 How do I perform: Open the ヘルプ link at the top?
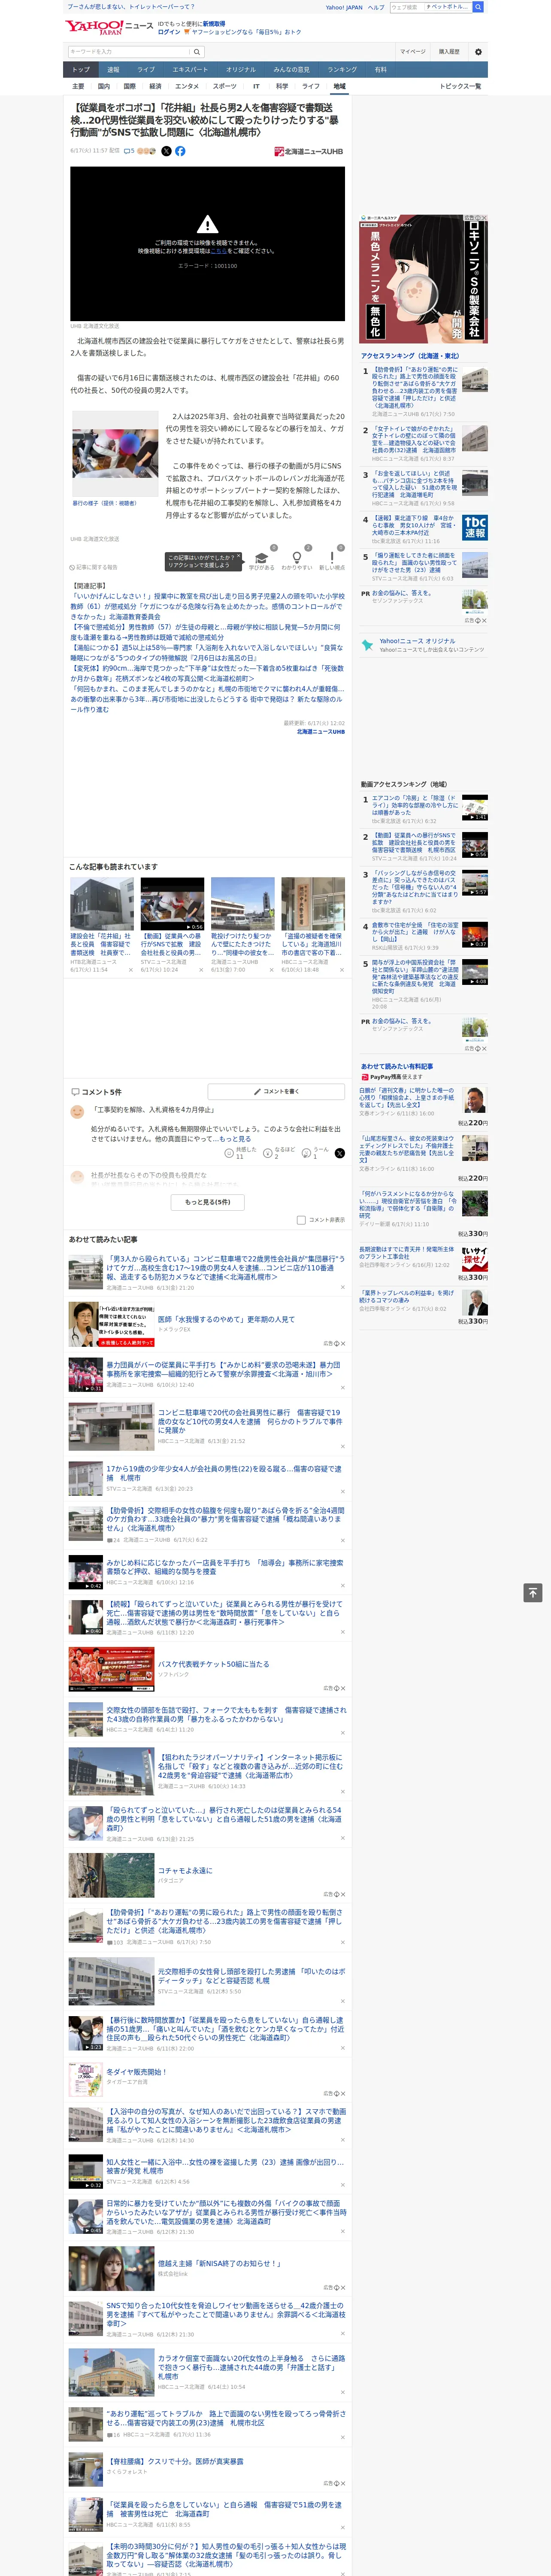(376, 7)
